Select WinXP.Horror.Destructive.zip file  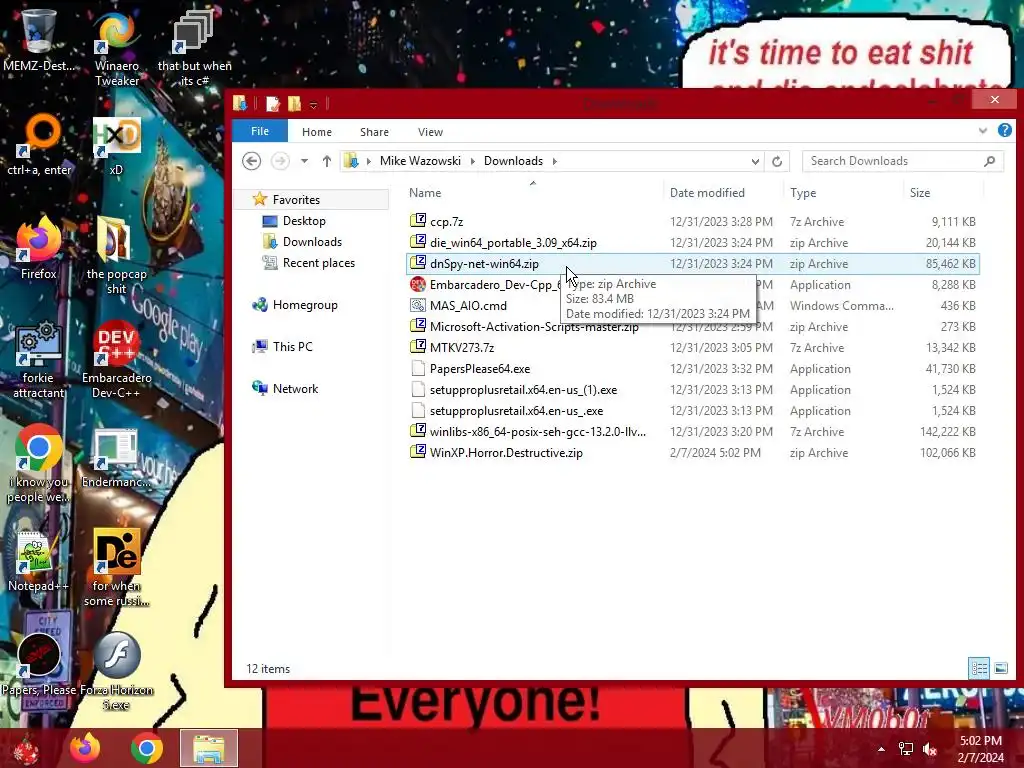click(692, 453)
